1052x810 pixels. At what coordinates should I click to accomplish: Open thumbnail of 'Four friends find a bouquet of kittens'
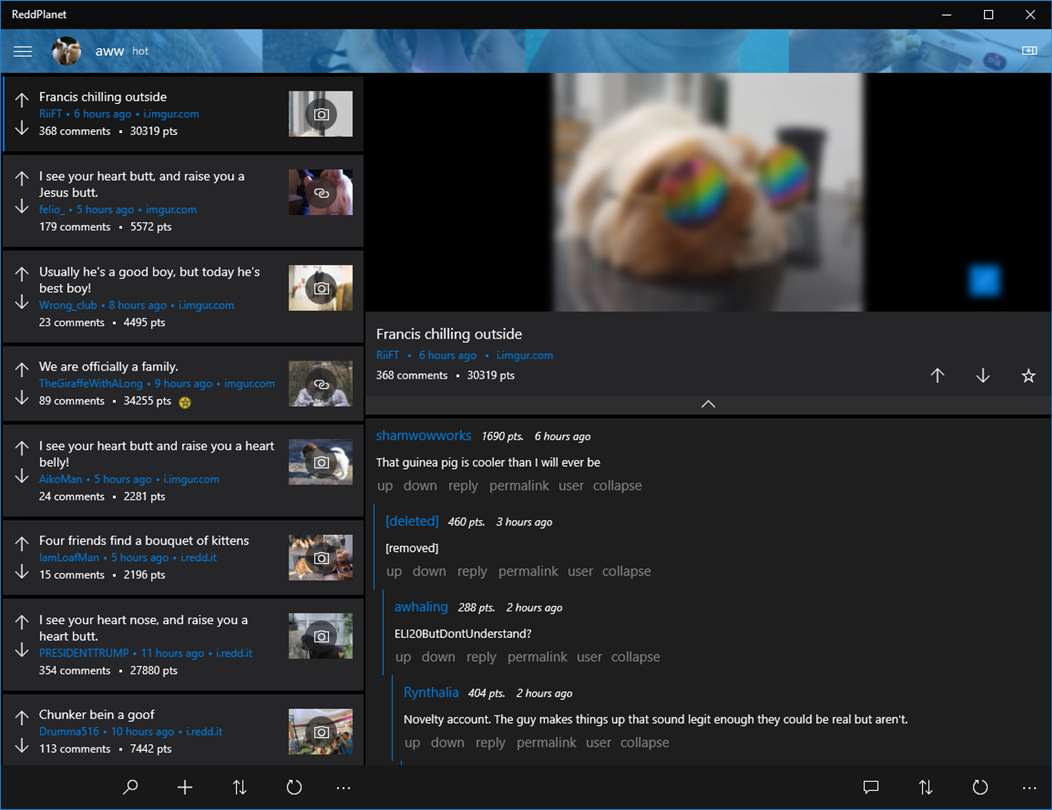click(321, 558)
